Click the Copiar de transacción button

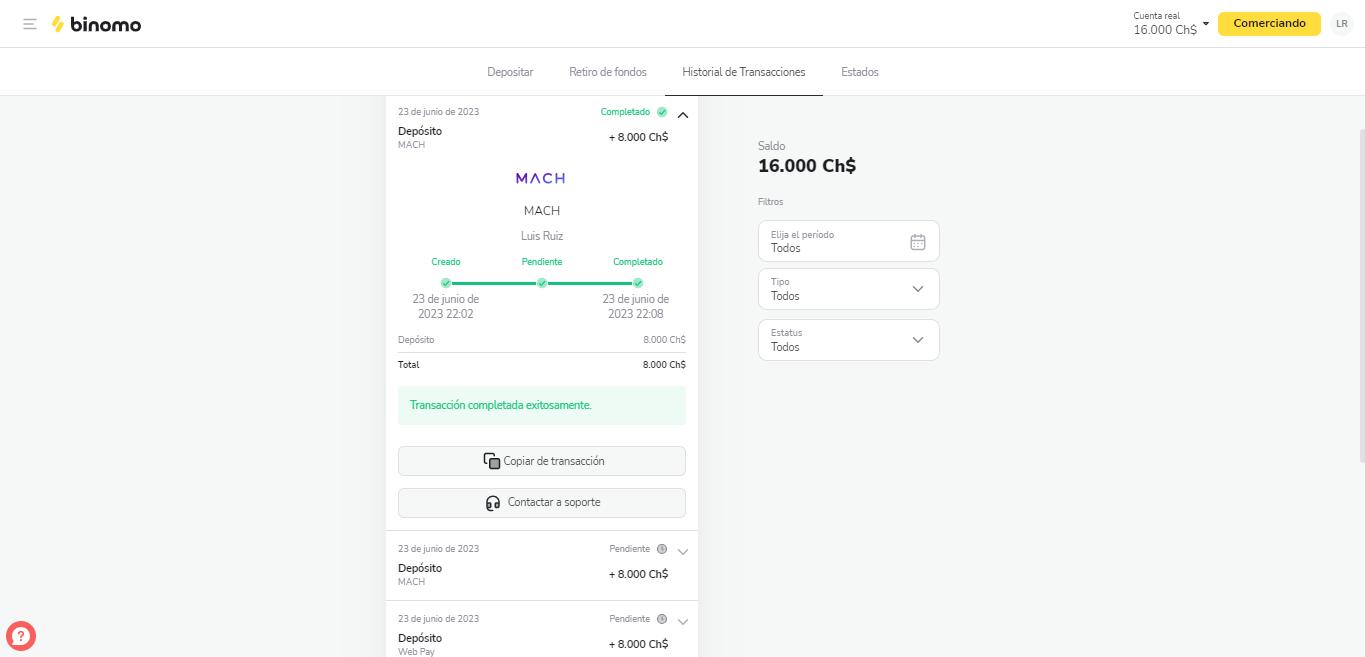(x=542, y=461)
